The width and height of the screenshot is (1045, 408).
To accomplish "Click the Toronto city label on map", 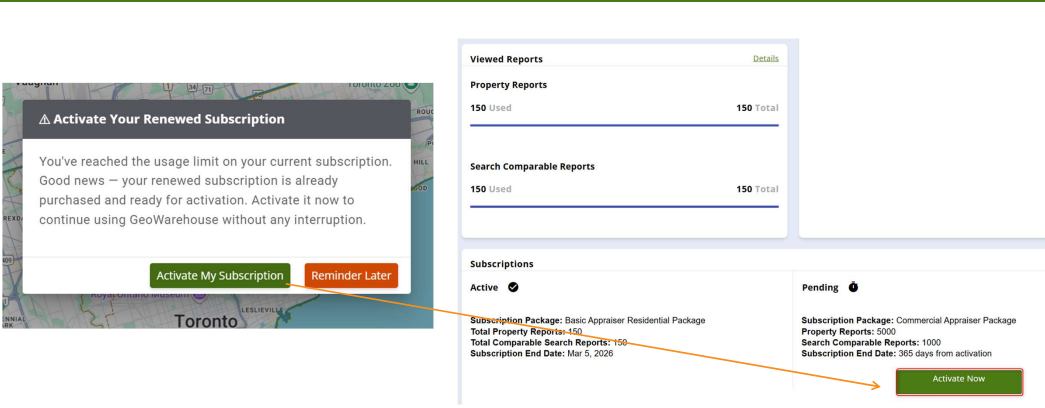I will tap(207, 321).
